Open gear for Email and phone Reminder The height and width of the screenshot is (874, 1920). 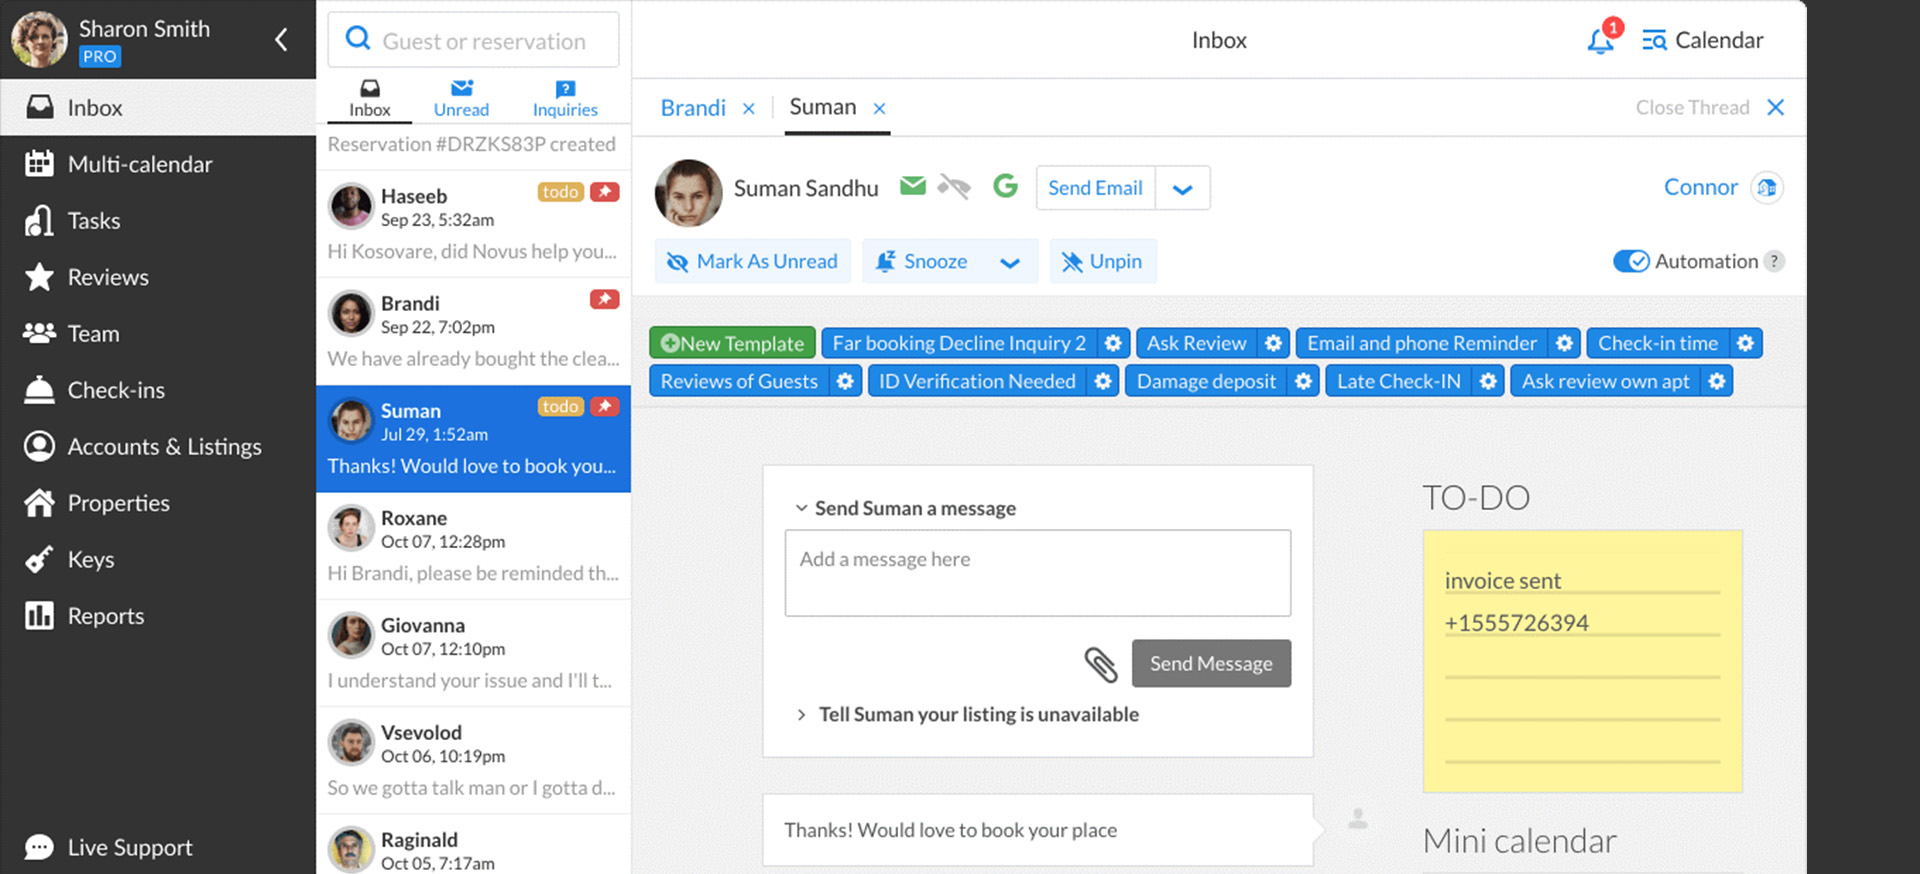pyautogui.click(x=1564, y=343)
